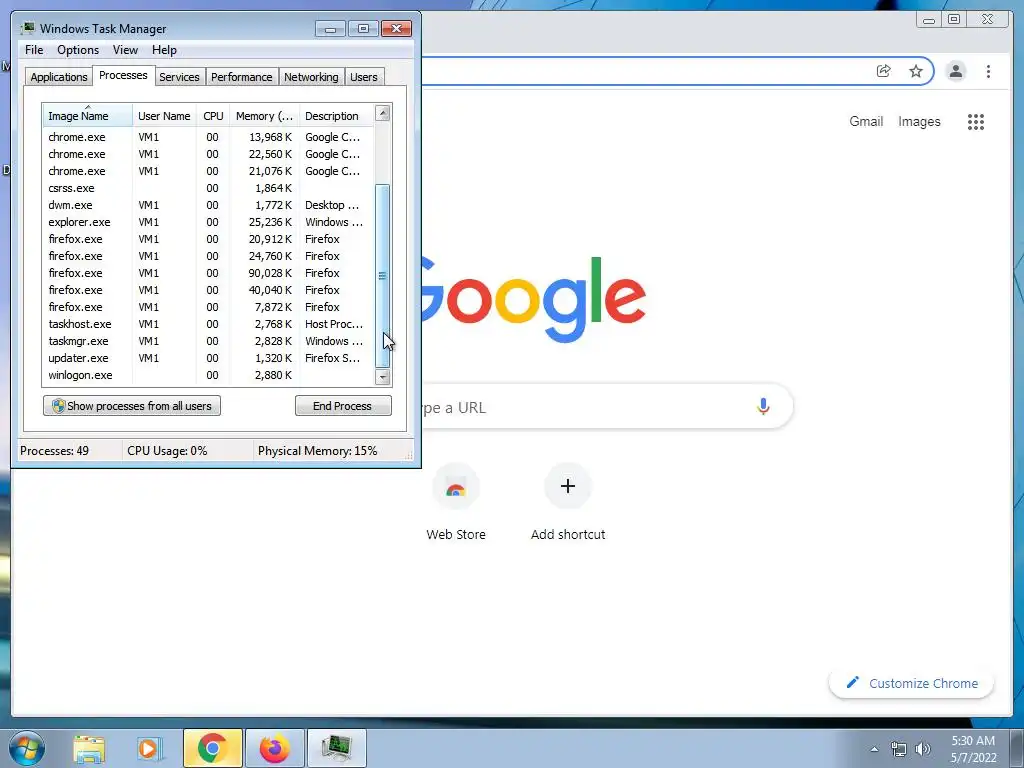Click the Add shortcut plus icon

(568, 486)
